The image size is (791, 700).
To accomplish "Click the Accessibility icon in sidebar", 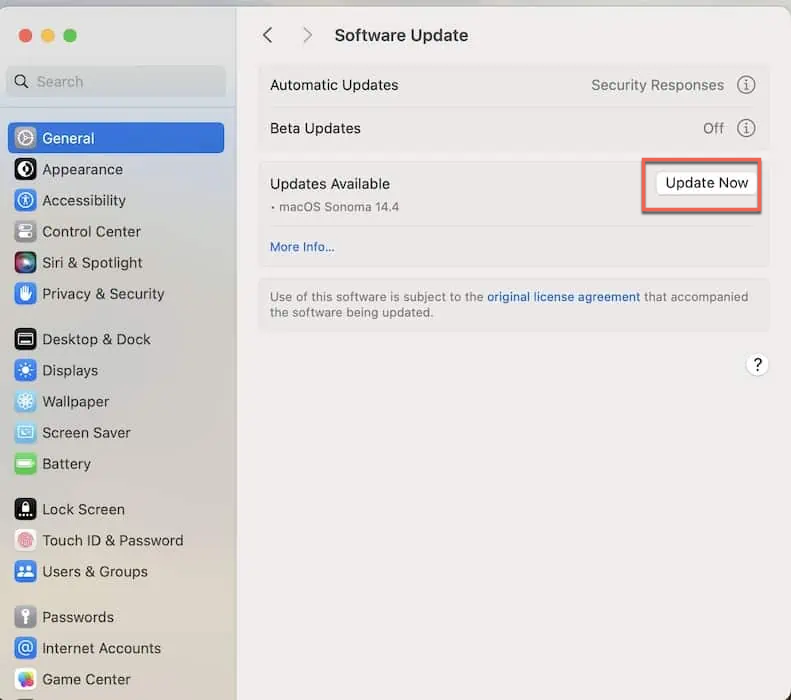I will point(25,200).
